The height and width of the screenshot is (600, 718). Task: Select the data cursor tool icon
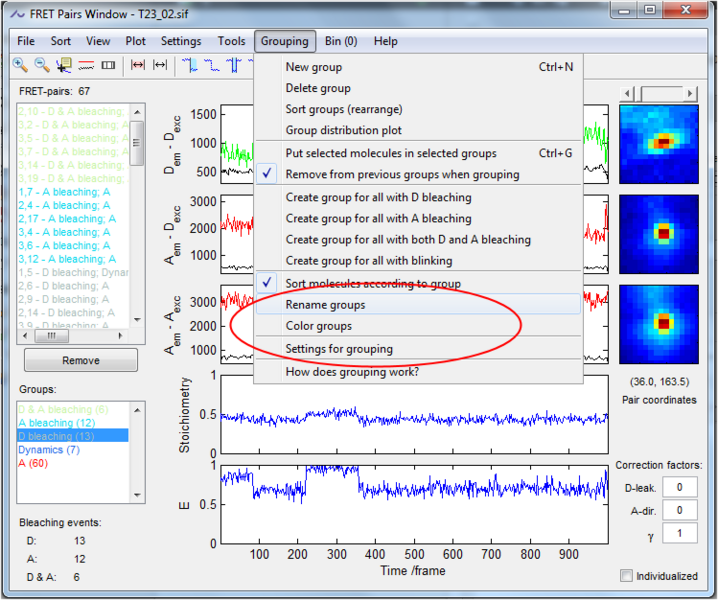[64, 65]
